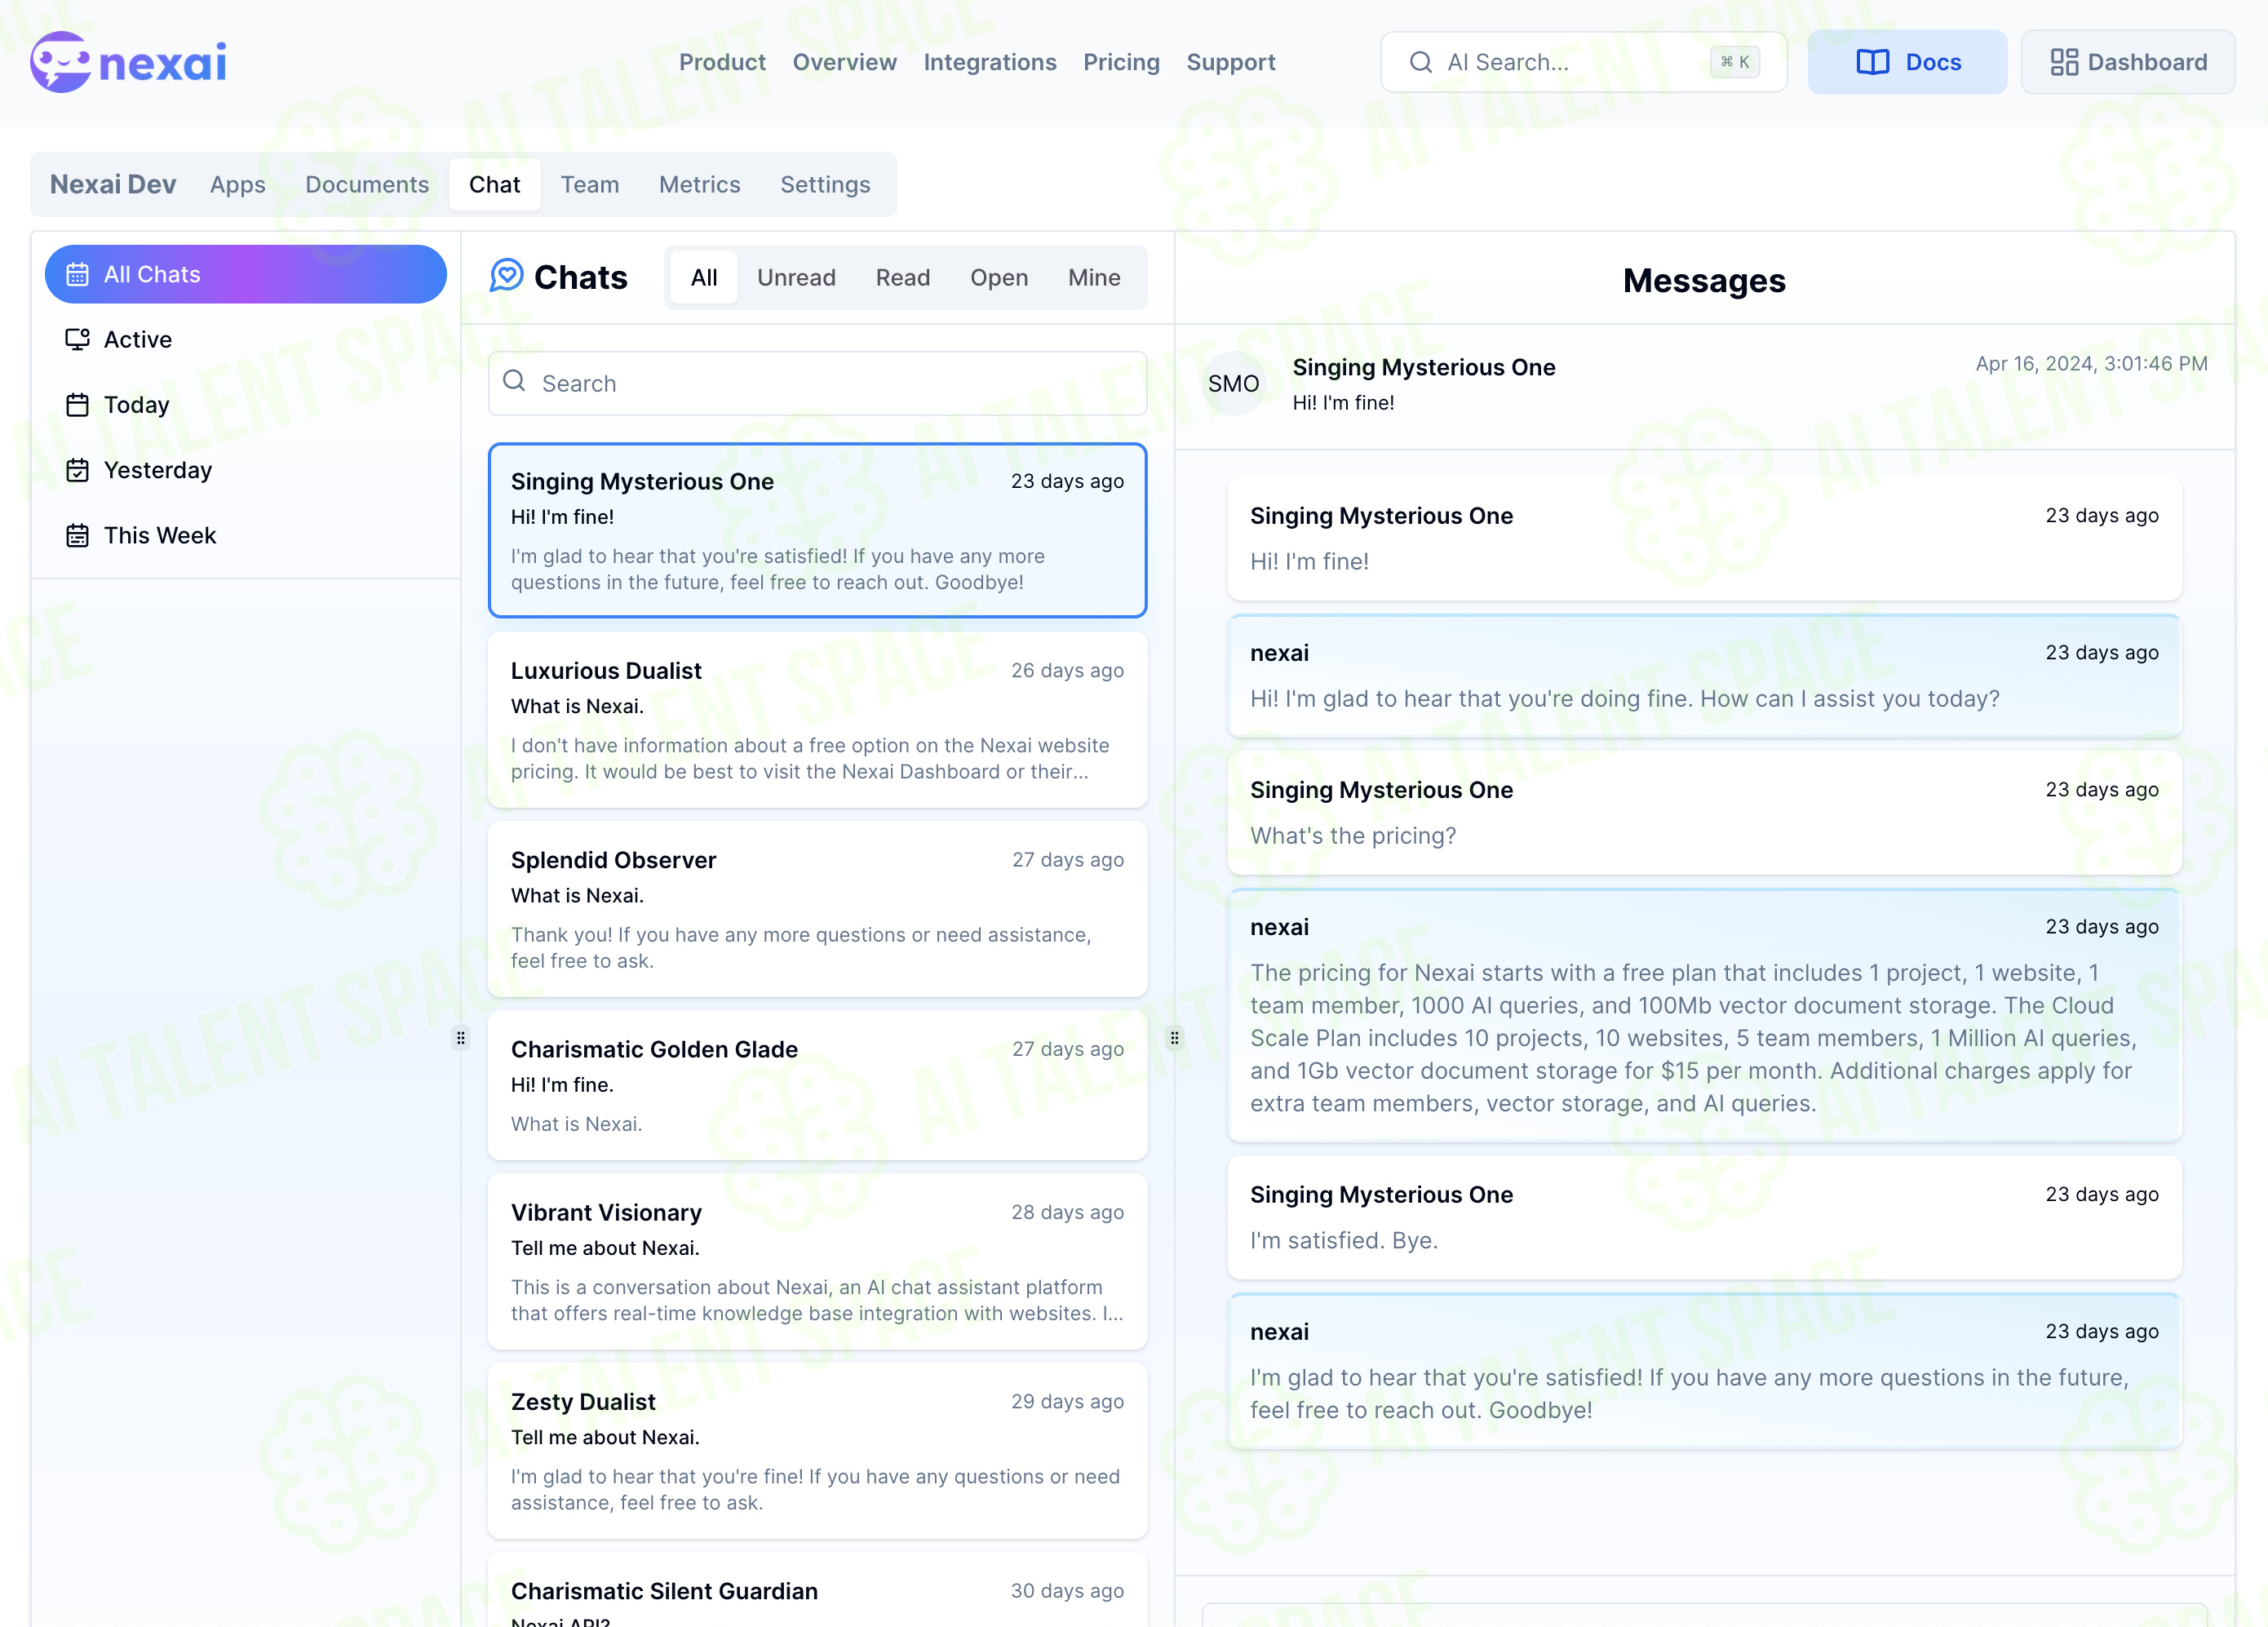The width and height of the screenshot is (2268, 1627).
Task: Click the grid icon on Dashboard button
Action: (2064, 62)
